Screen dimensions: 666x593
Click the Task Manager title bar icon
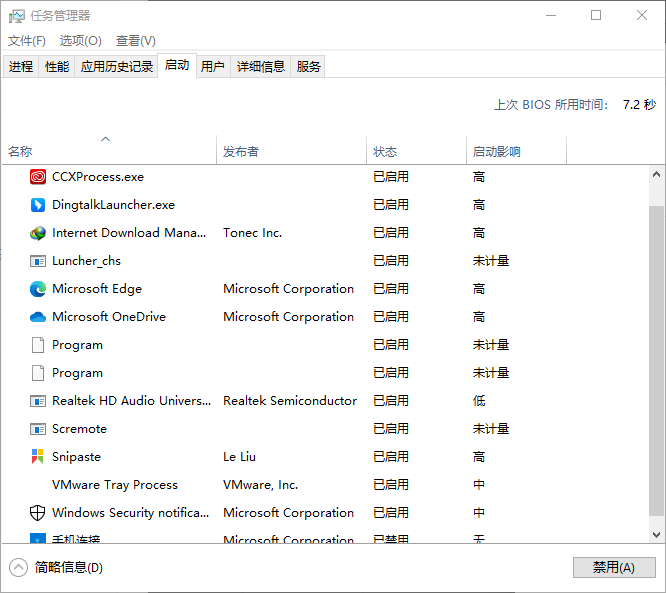coord(17,16)
